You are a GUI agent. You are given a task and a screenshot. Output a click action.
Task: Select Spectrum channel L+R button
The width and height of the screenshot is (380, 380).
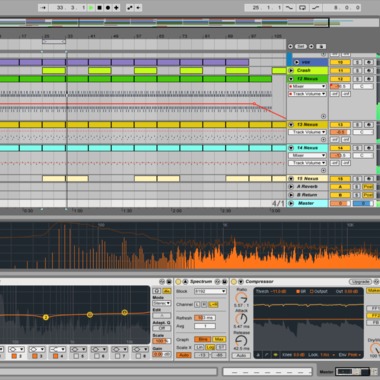tap(213, 305)
